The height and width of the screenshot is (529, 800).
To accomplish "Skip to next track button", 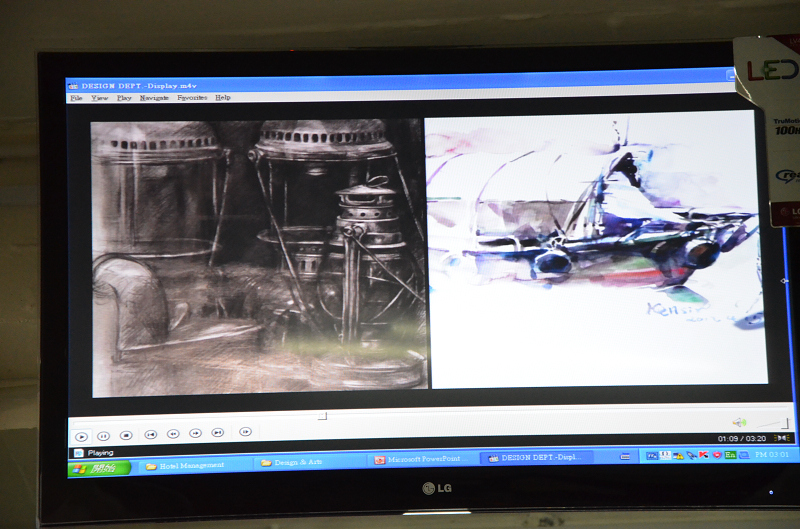I will click(x=218, y=433).
